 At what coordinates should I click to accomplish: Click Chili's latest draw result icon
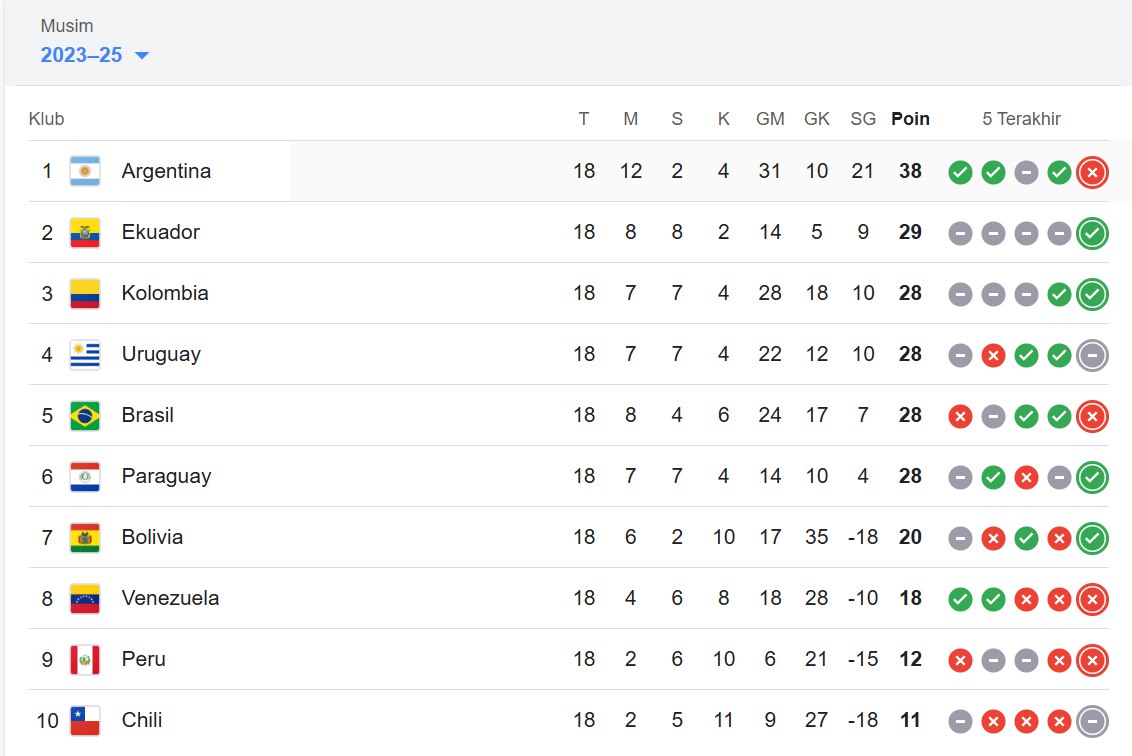click(1092, 721)
